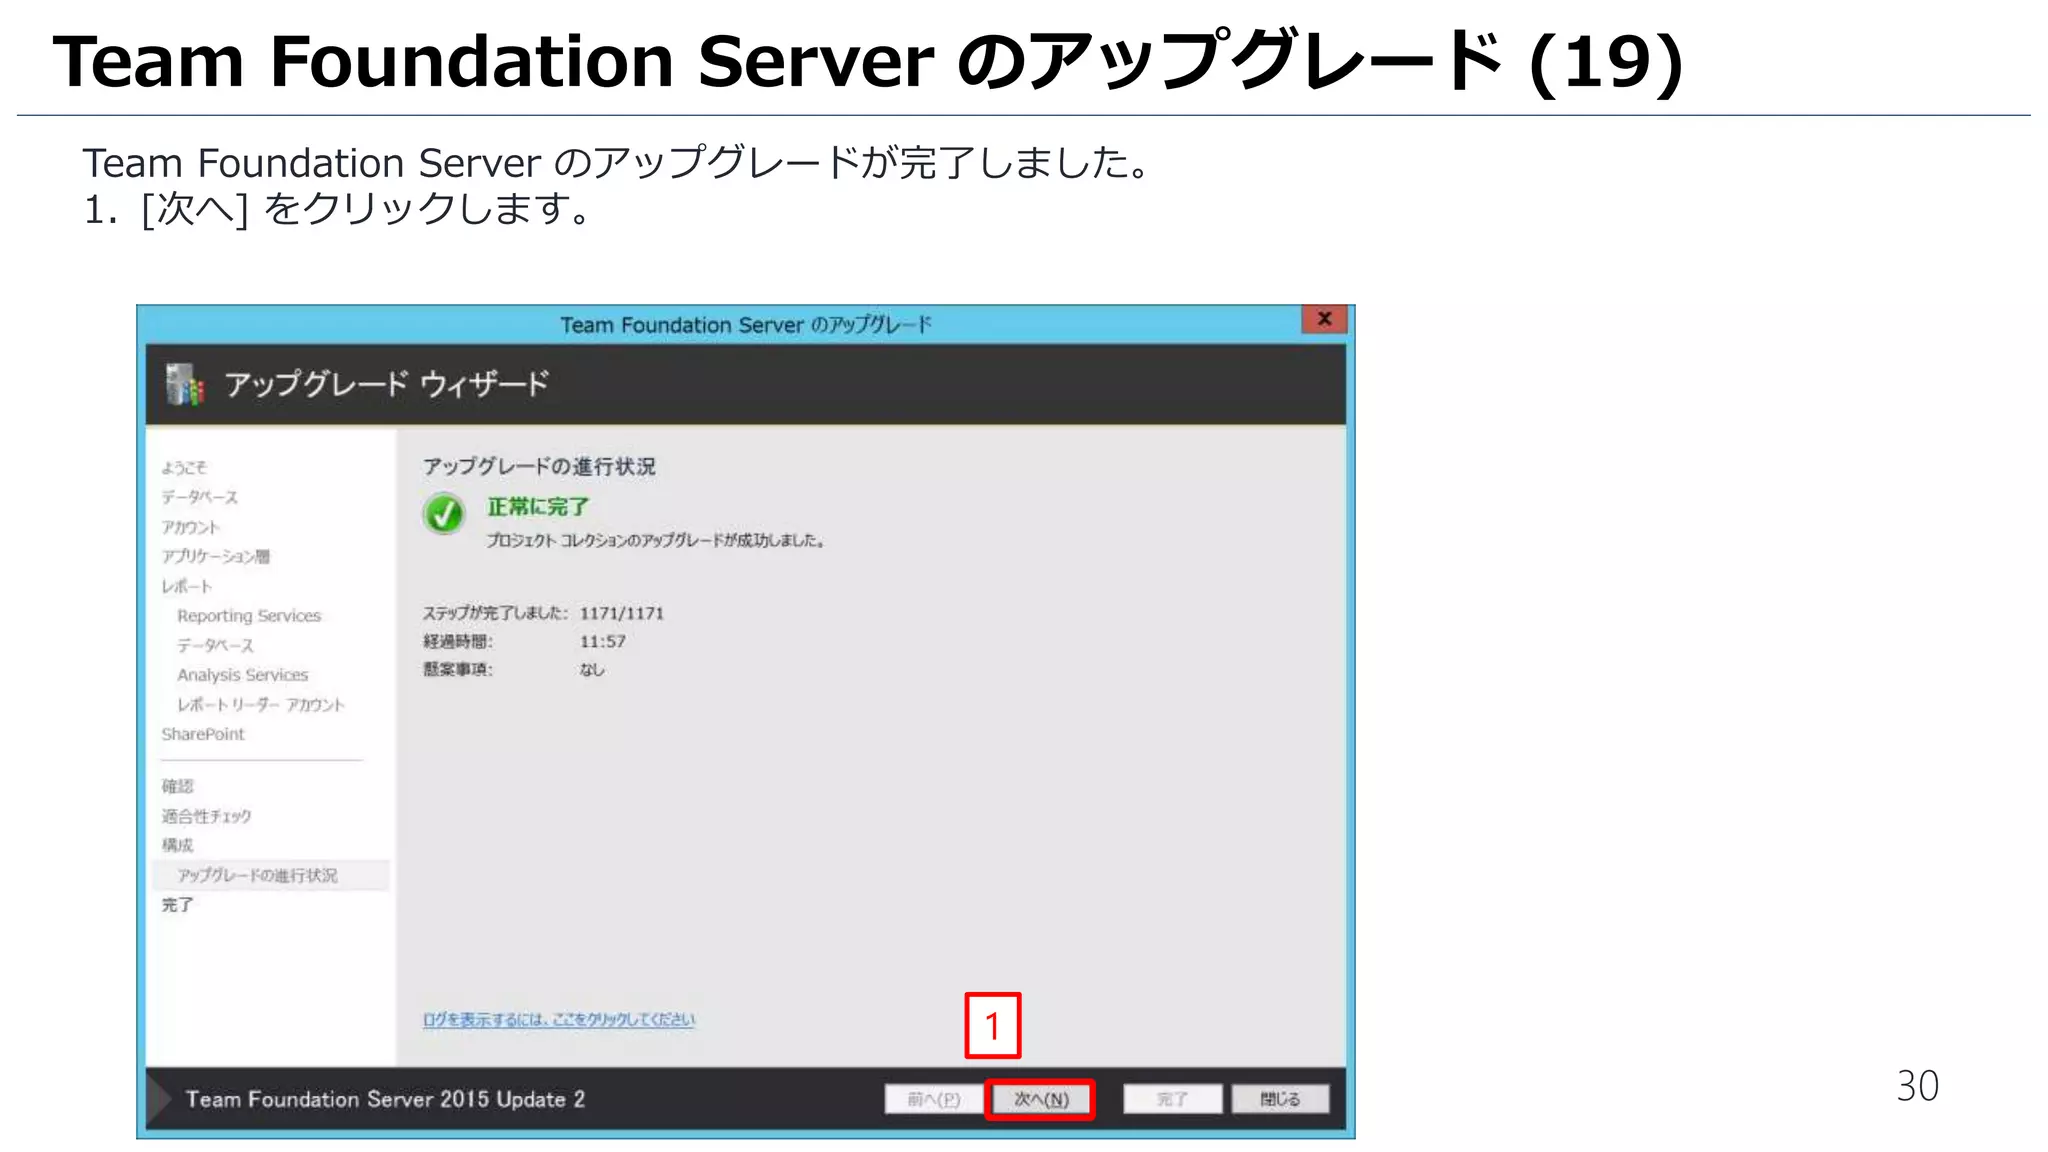
Task: Select Reporting Services sub-step
Action: 249,616
